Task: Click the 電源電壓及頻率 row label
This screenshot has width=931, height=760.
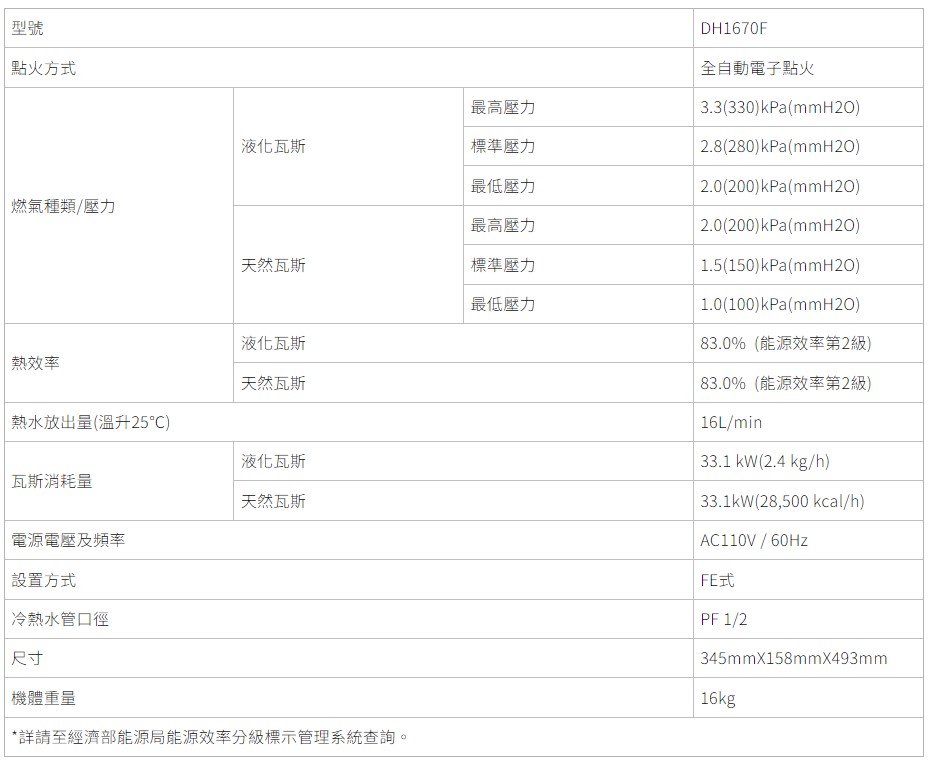Action: tap(67, 540)
